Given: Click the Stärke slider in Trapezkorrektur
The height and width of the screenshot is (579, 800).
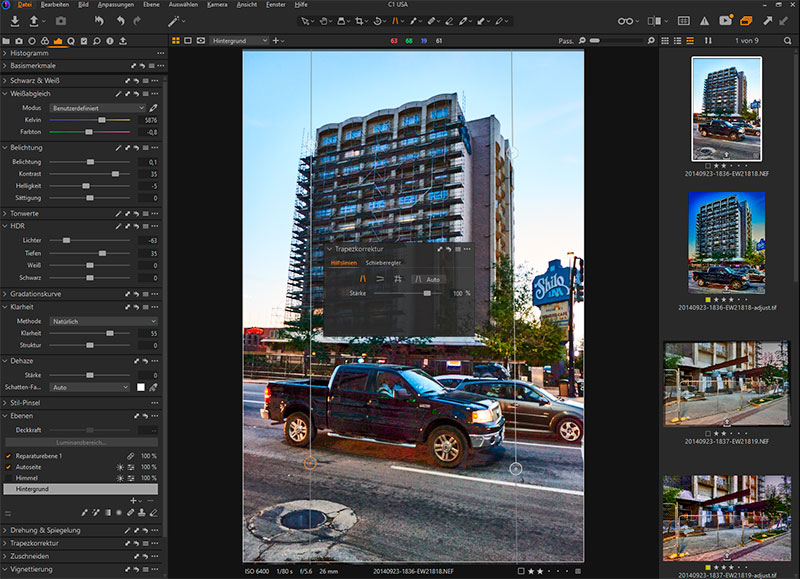Looking at the screenshot, I should 409,293.
